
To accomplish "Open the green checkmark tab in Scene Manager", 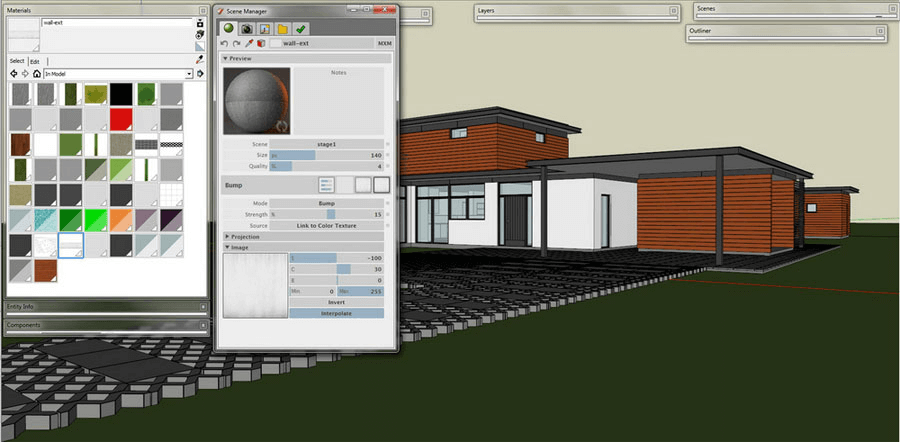I will pos(300,29).
